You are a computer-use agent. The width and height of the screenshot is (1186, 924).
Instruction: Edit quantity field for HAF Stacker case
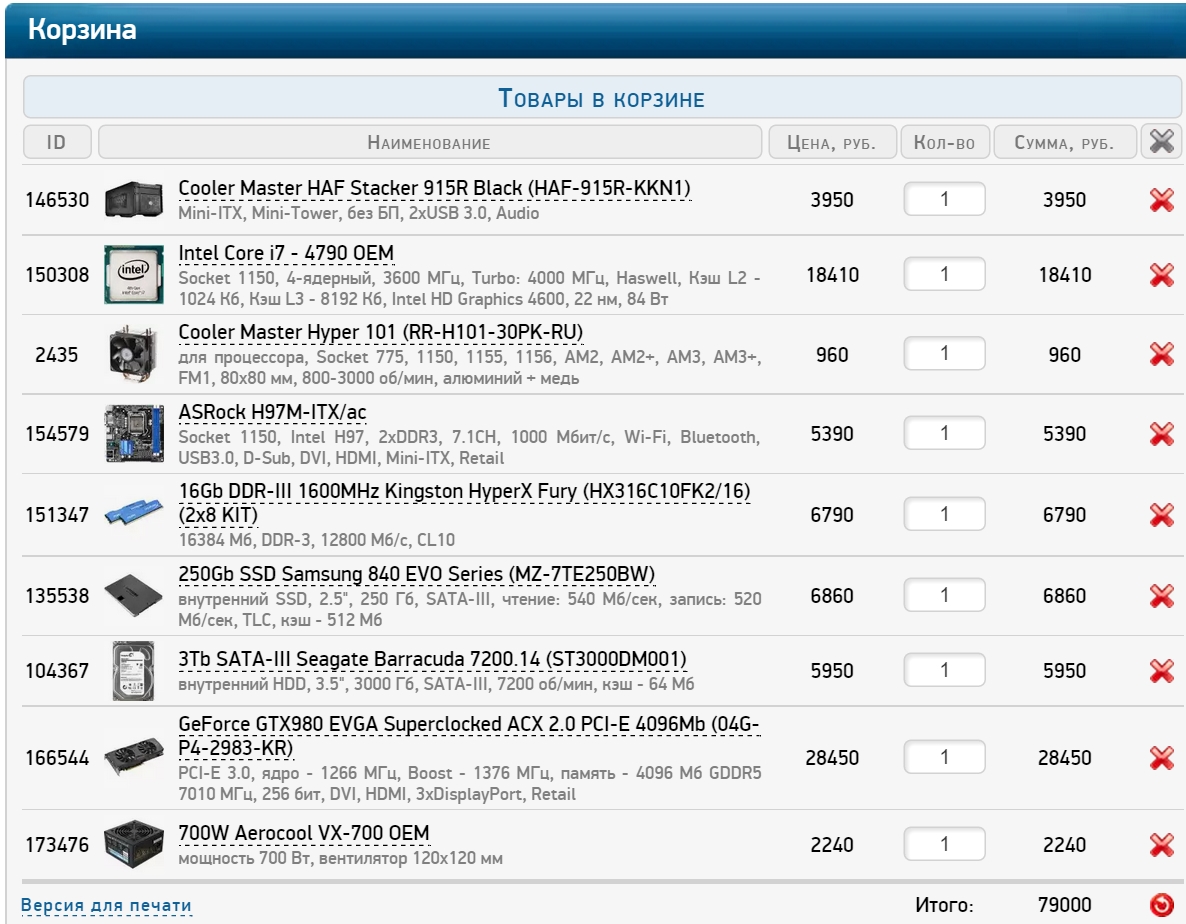point(944,200)
